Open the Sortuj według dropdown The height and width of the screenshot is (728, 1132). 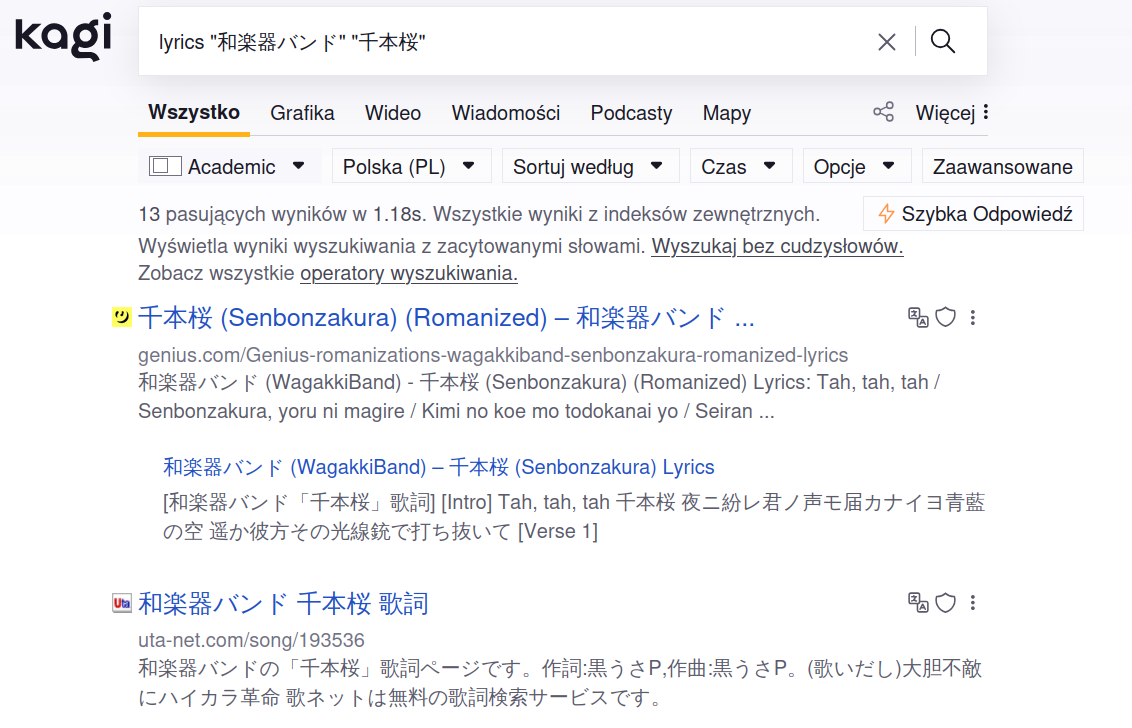(x=589, y=167)
